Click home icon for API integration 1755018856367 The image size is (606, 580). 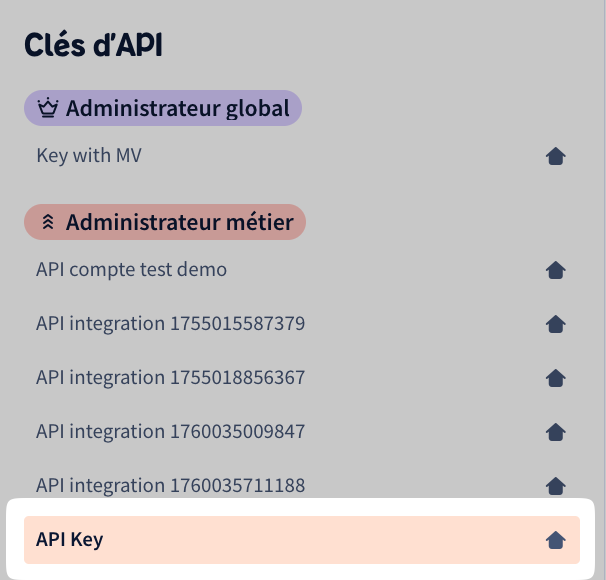[x=556, y=378]
